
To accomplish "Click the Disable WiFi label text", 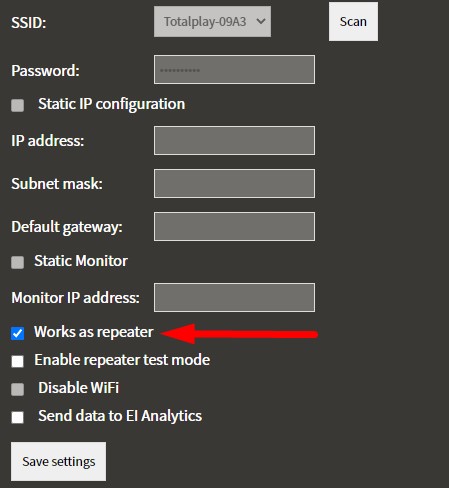I will [78, 388].
